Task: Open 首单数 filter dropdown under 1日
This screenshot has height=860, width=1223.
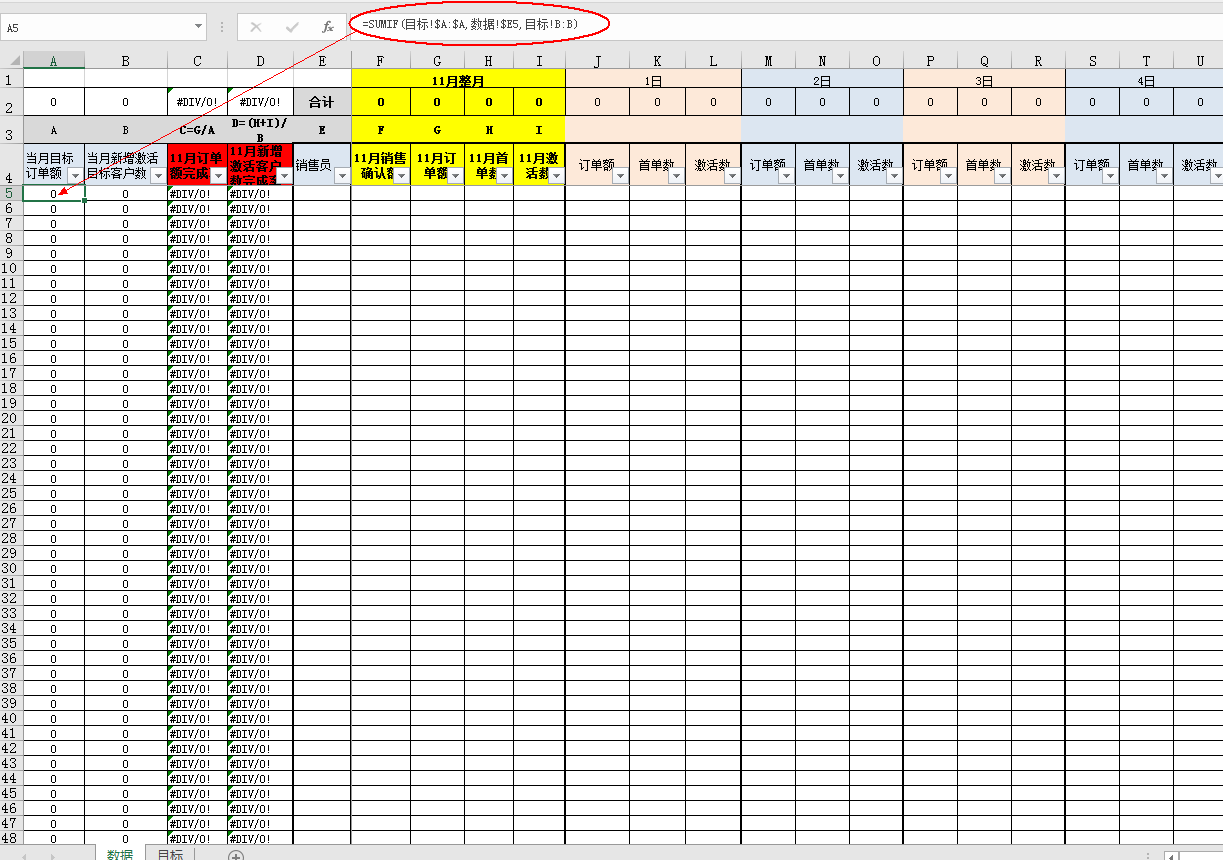Action: (x=676, y=175)
